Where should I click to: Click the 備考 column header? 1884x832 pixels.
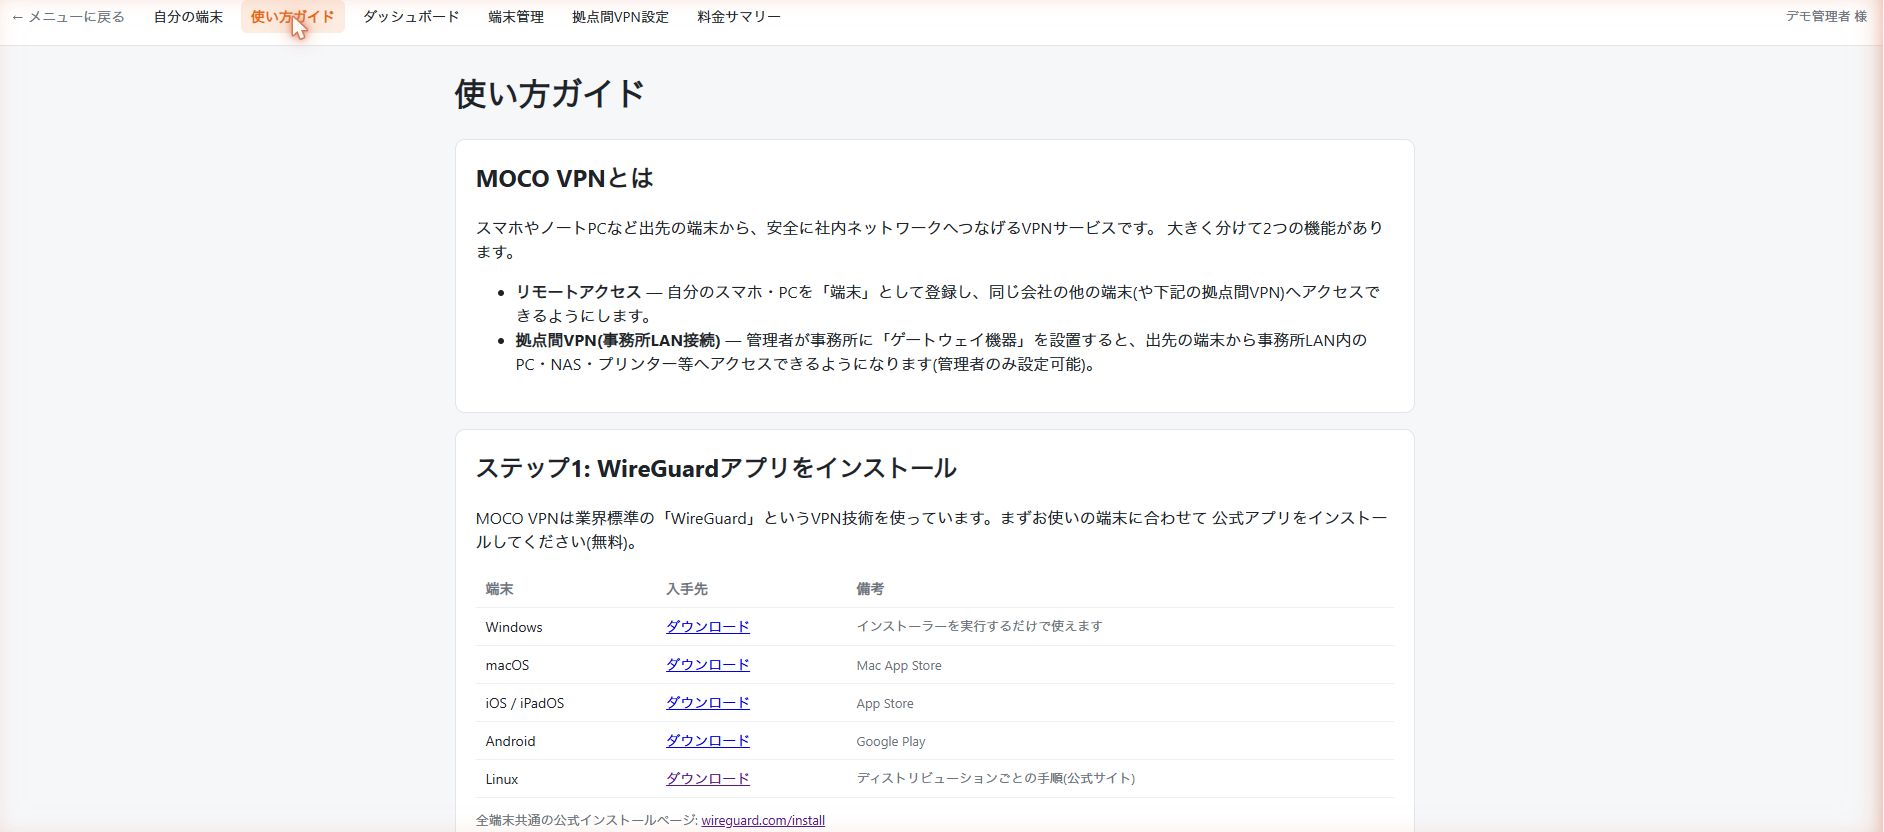click(870, 589)
